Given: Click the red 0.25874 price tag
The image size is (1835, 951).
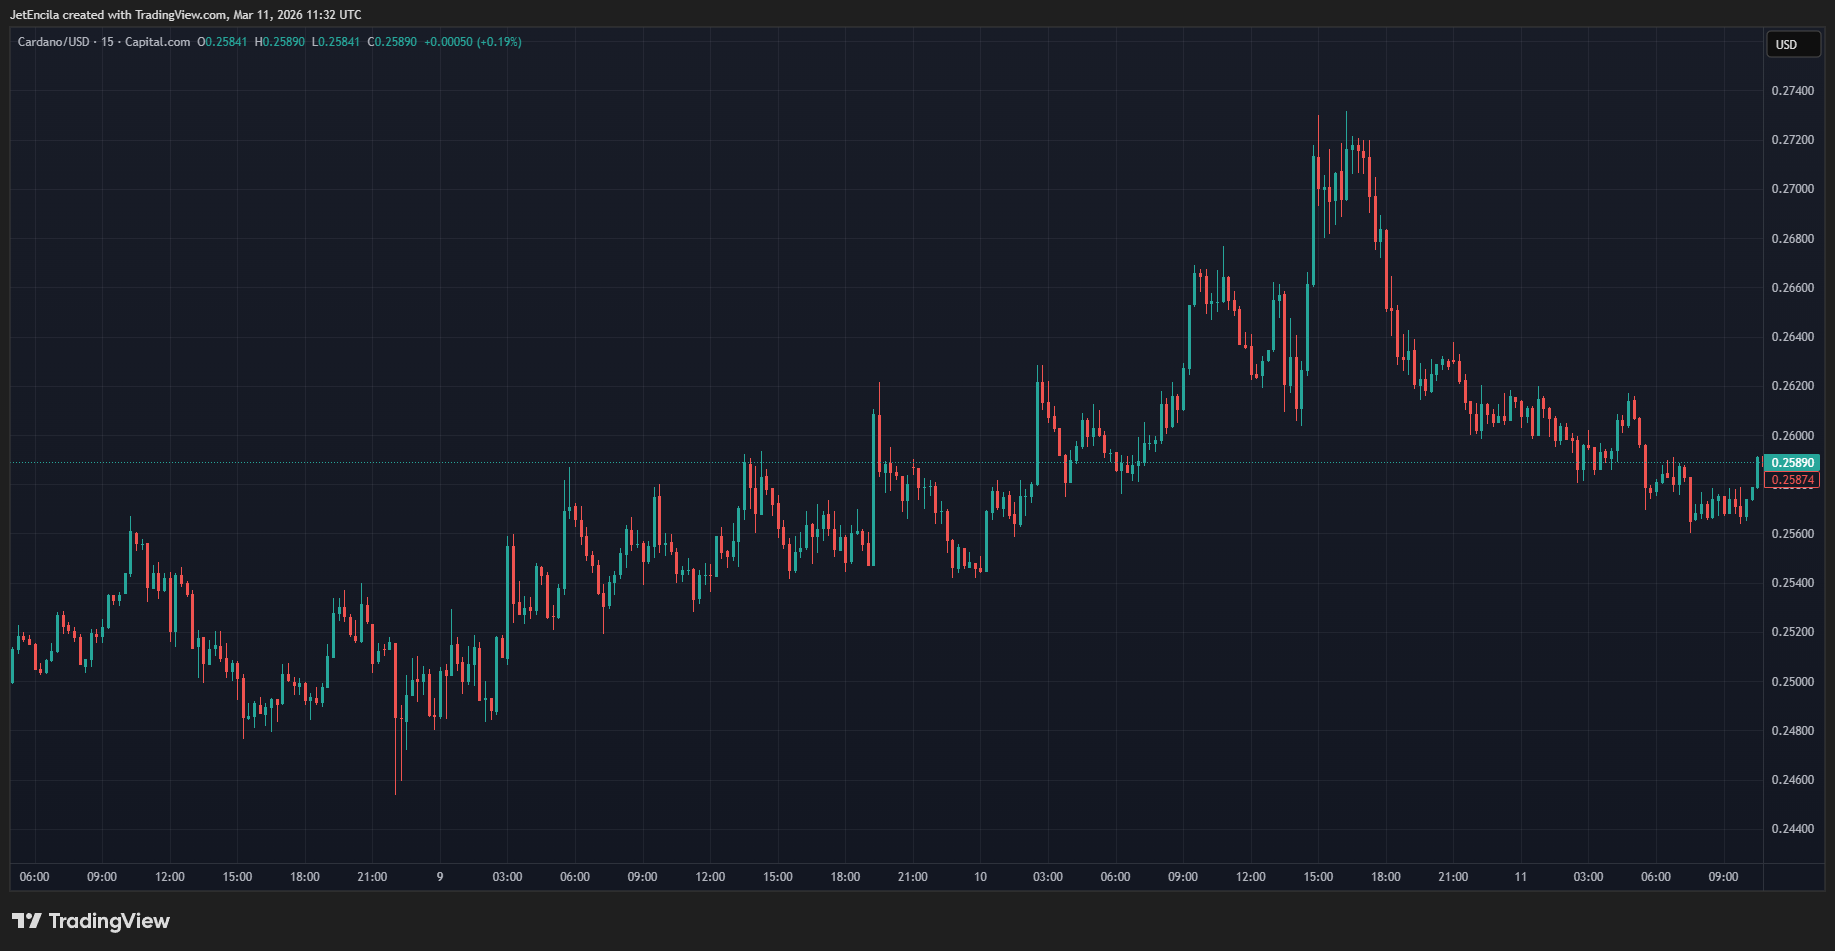Looking at the screenshot, I should [x=1792, y=480].
